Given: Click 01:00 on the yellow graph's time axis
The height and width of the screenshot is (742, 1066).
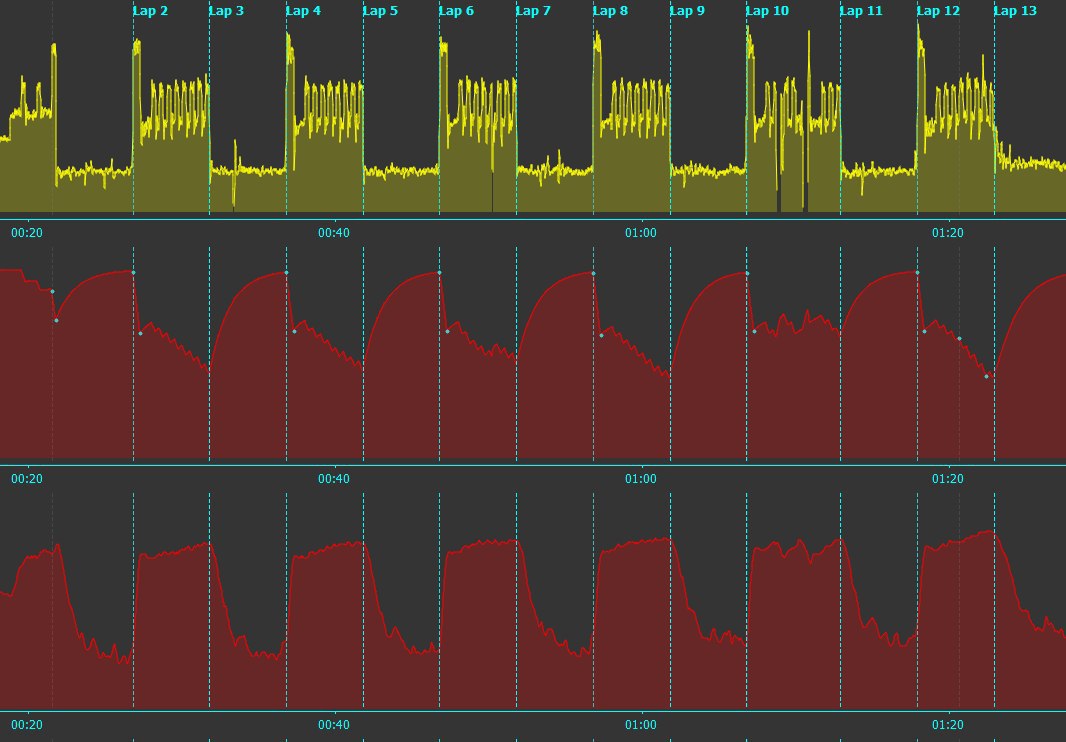Looking at the screenshot, I should point(641,233).
